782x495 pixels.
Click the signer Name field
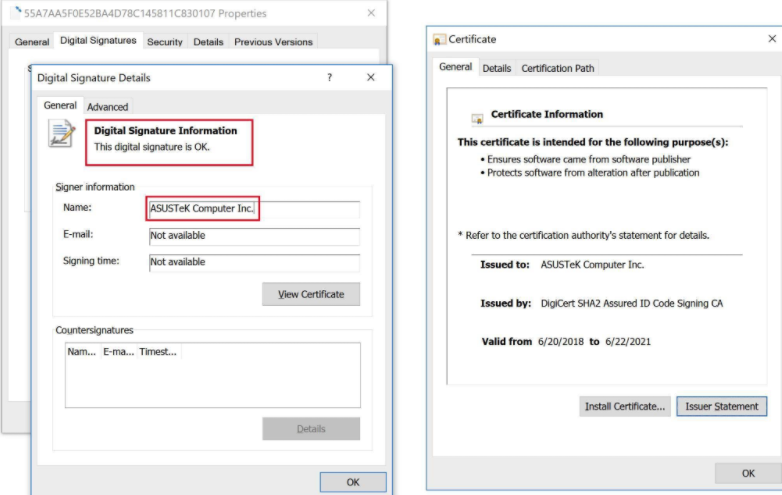253,209
